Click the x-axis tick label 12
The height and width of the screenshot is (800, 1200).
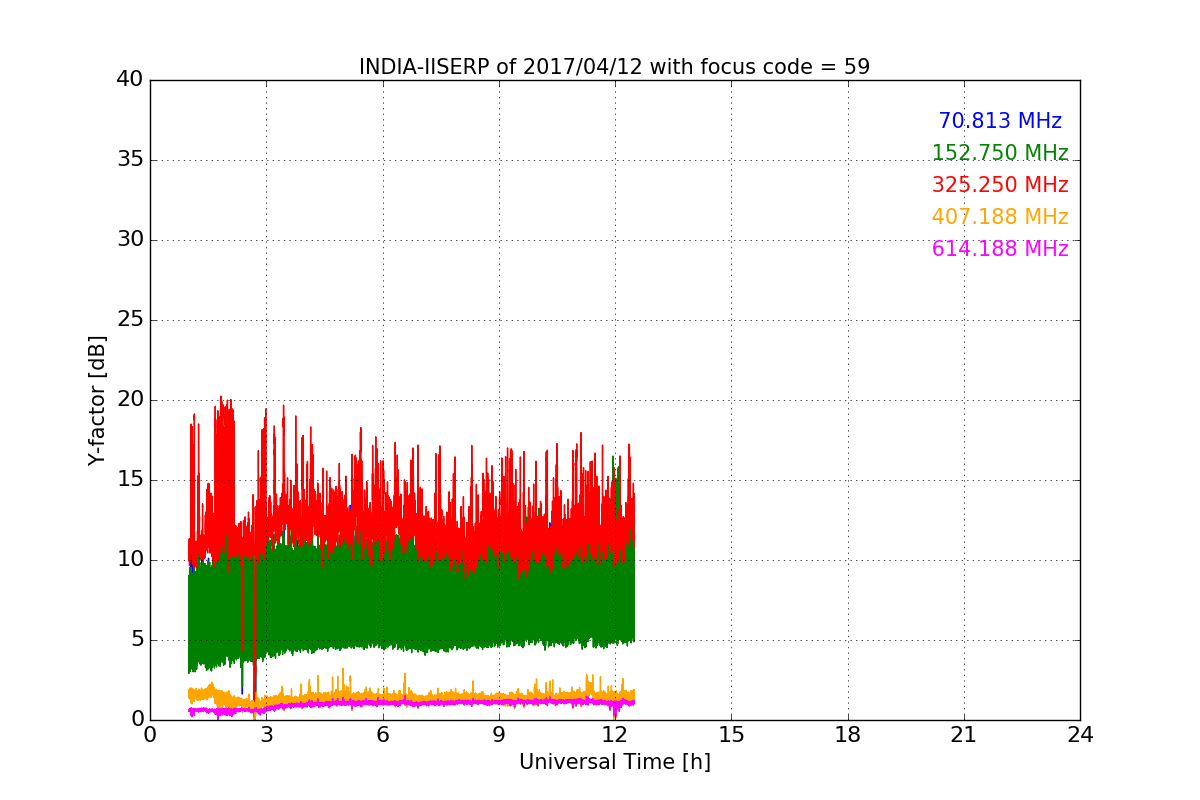pyautogui.click(x=615, y=735)
